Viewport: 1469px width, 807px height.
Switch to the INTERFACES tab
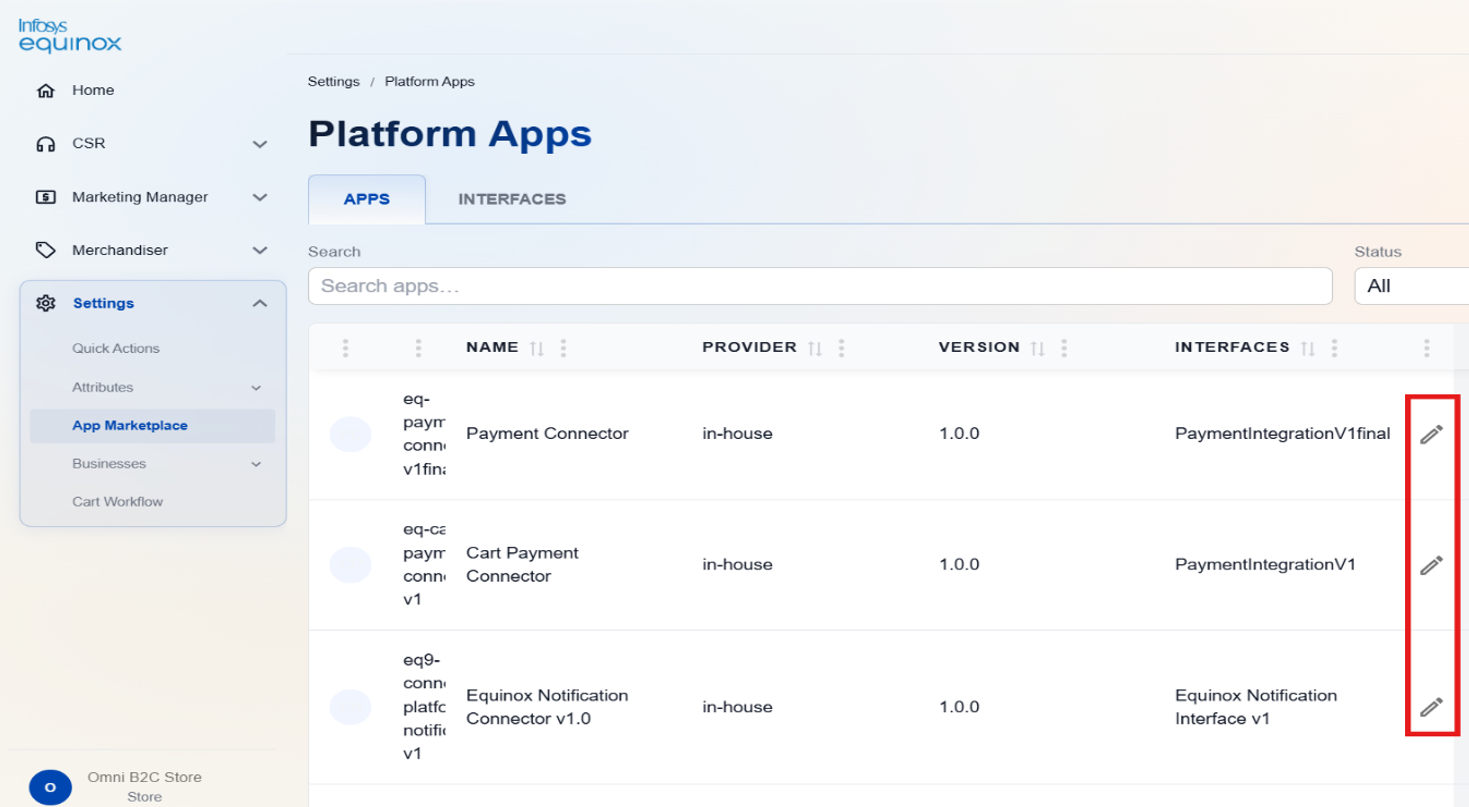click(512, 199)
